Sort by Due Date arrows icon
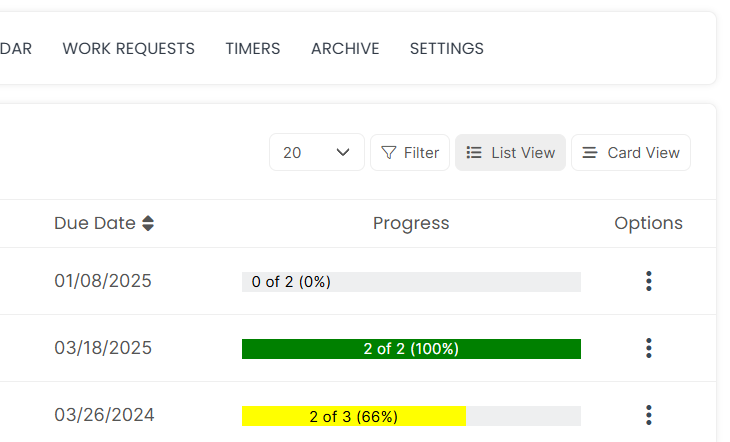 coord(148,224)
